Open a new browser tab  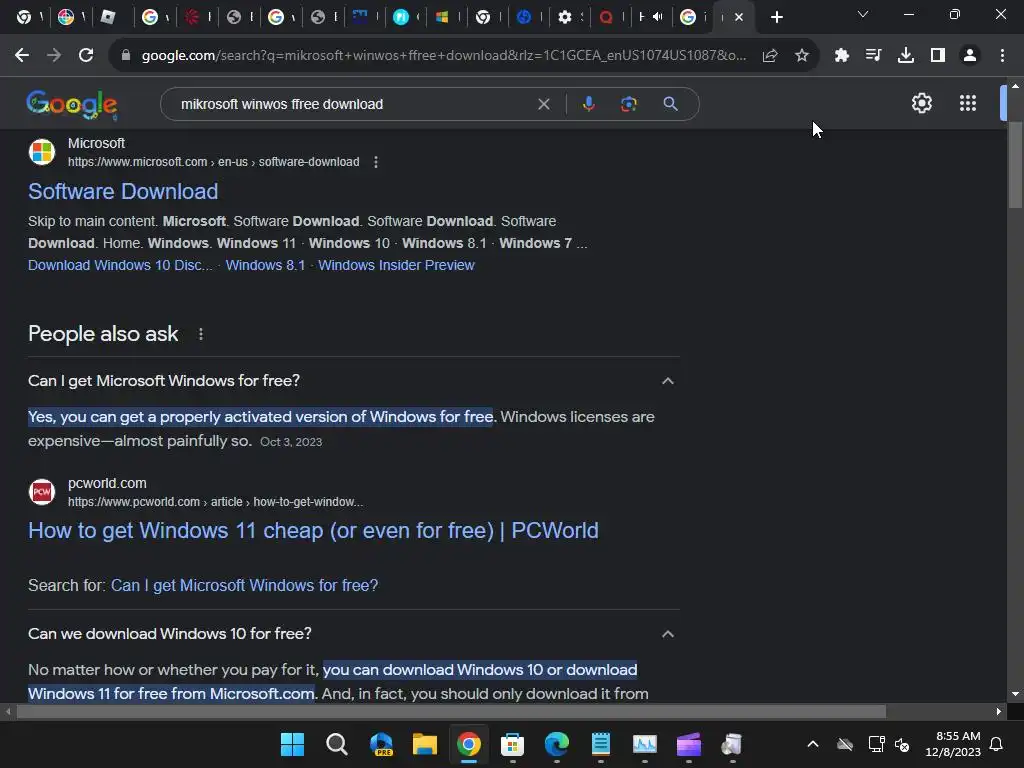tap(776, 17)
